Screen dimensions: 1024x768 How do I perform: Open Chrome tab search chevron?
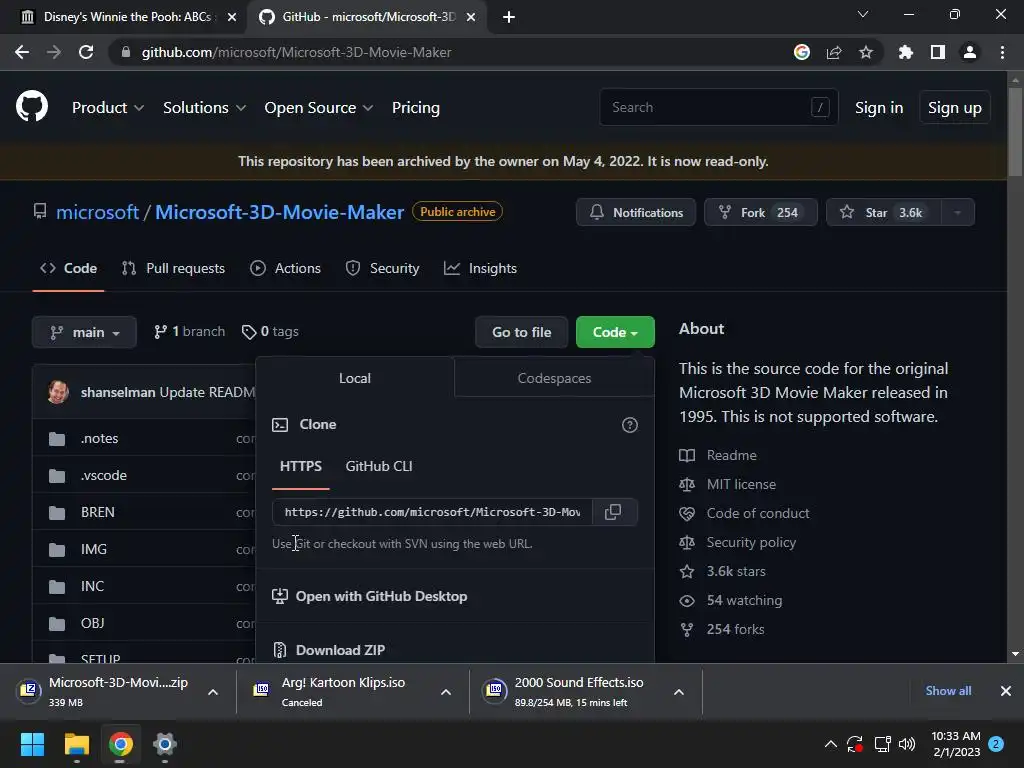tap(863, 14)
